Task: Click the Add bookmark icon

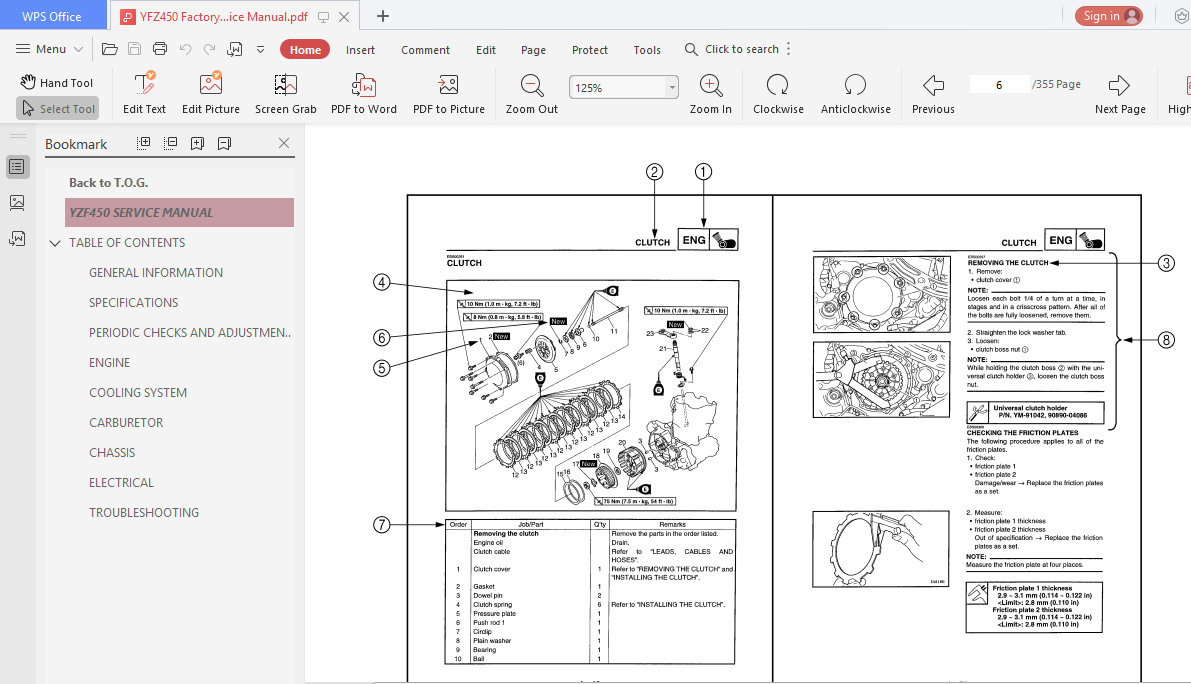Action: (x=197, y=143)
